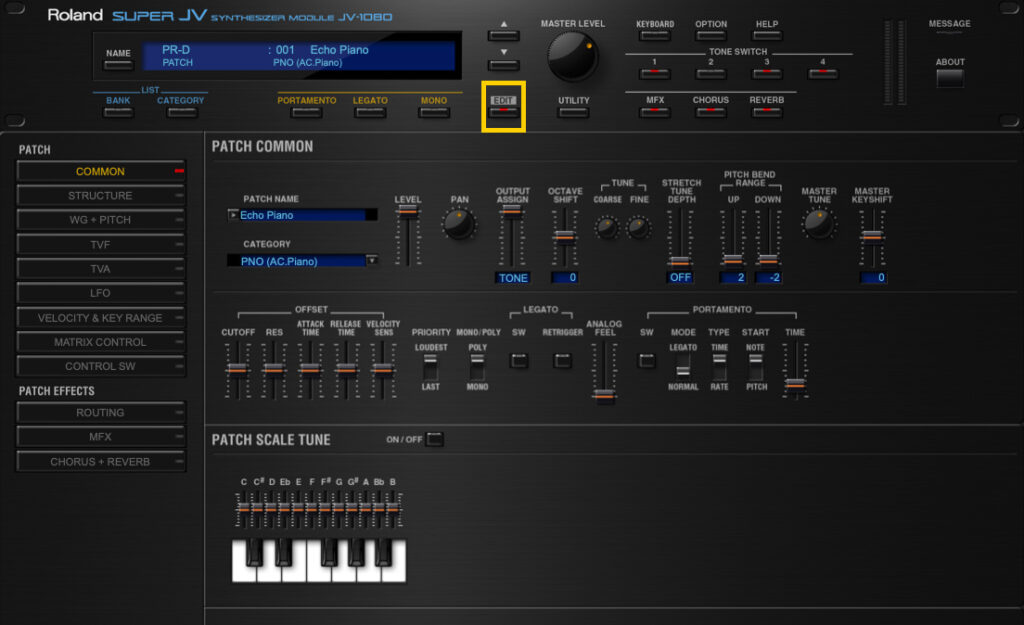This screenshot has width=1024, height=625.
Task: Click the TONE output assign value box
Action: (513, 278)
